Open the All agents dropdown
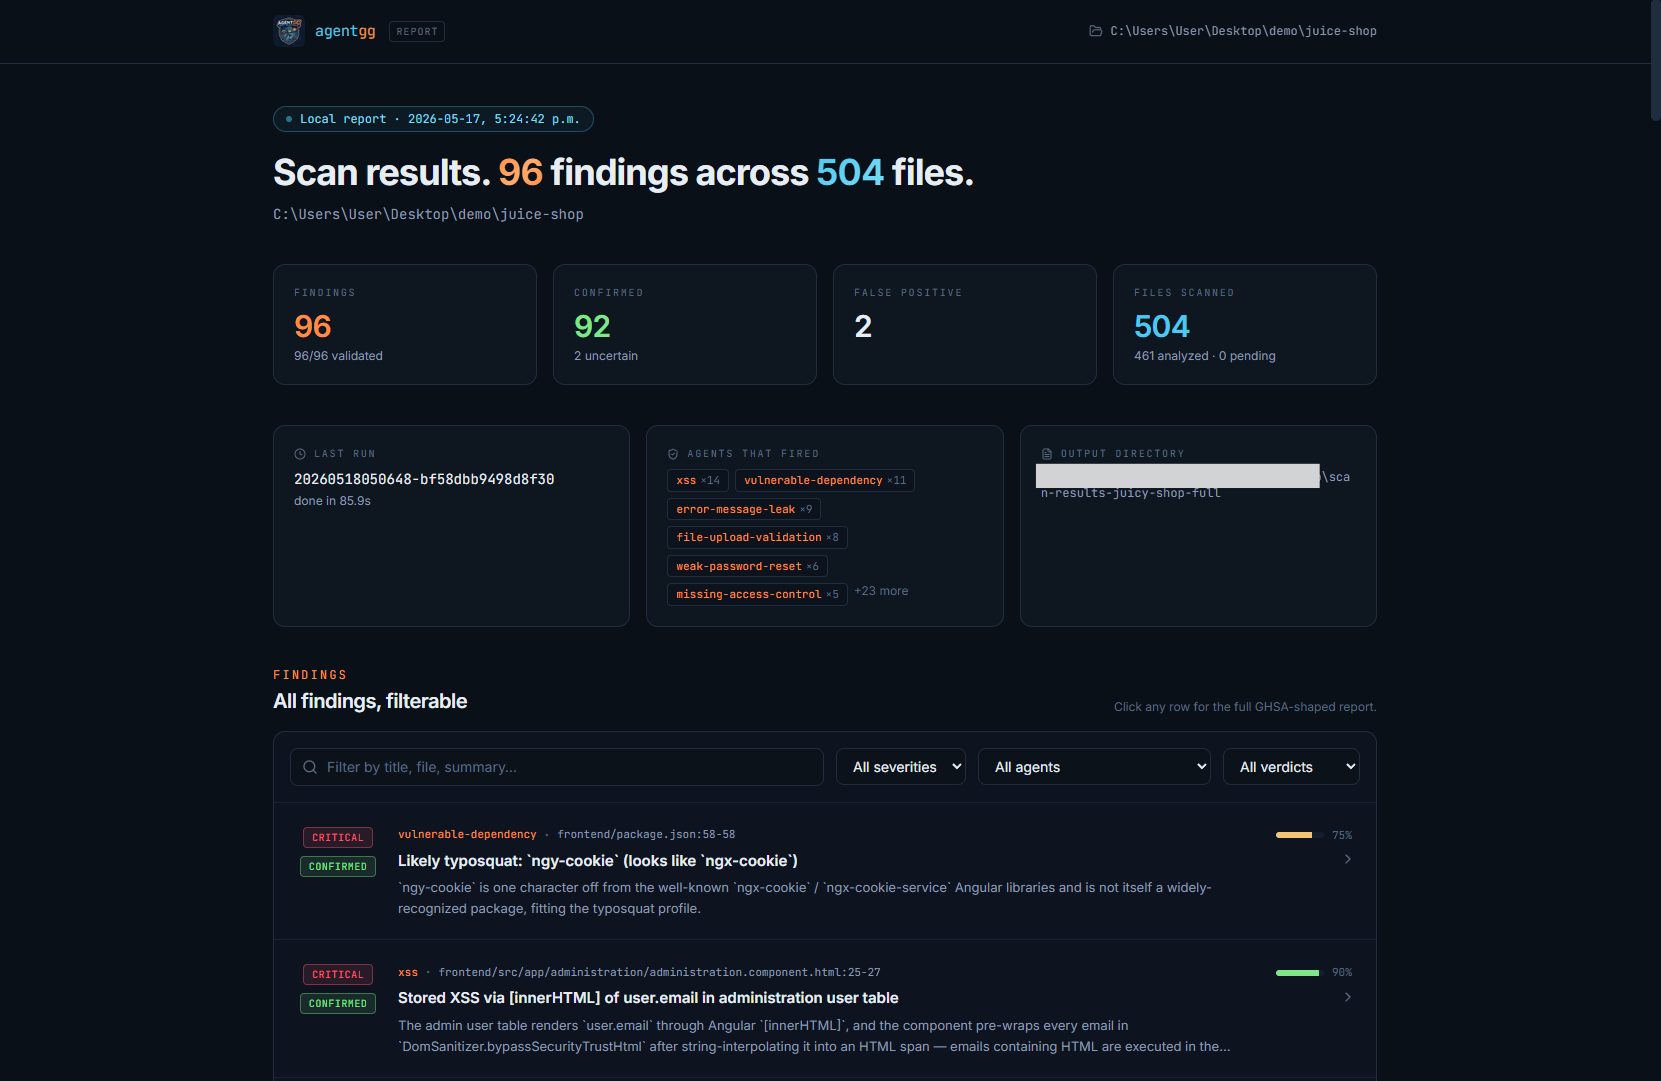The height and width of the screenshot is (1081, 1661). point(1095,767)
